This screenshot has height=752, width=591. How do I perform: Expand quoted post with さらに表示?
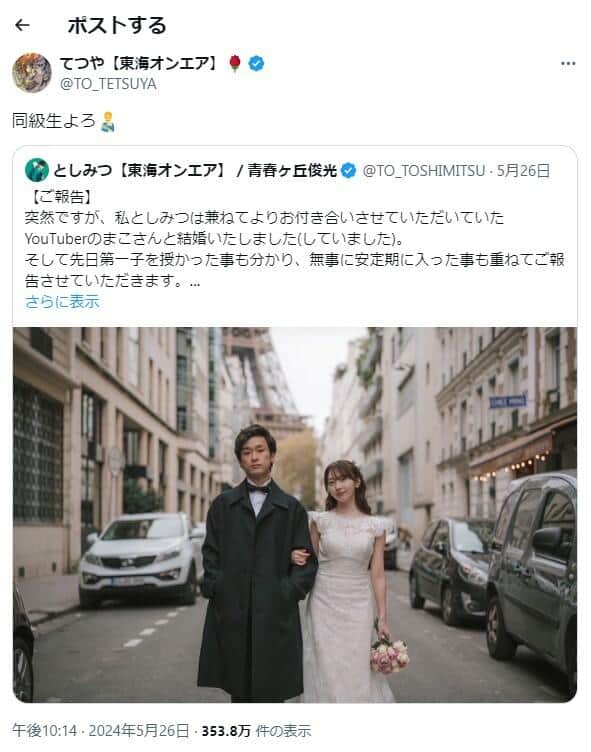click(62, 302)
